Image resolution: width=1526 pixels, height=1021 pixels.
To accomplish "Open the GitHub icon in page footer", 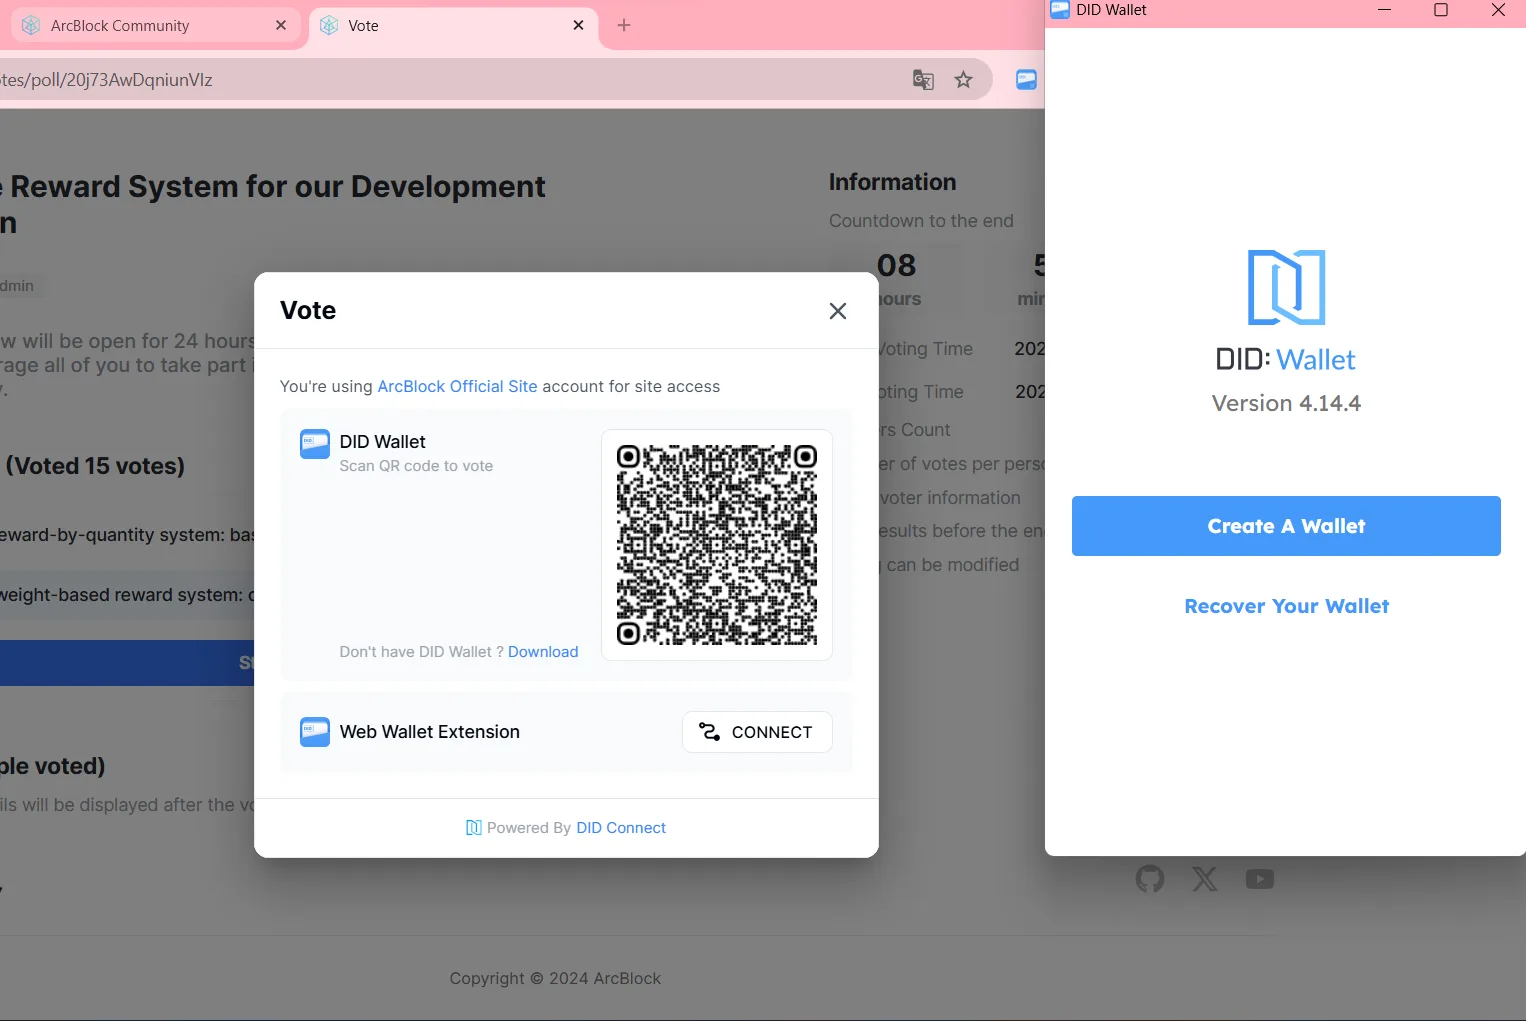I will point(1150,879).
